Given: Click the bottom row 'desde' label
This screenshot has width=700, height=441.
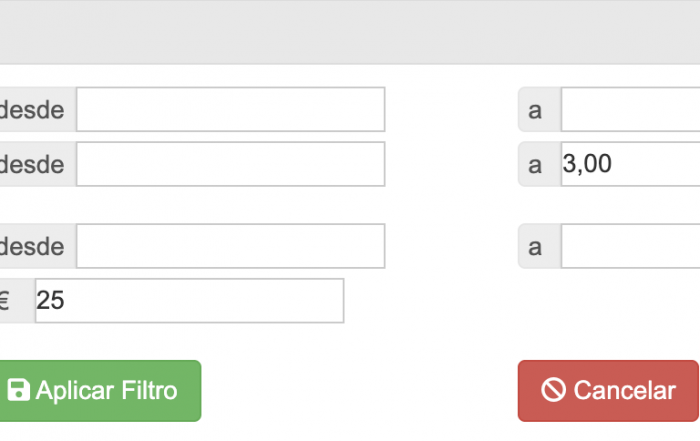Looking at the screenshot, I should tap(32, 246).
